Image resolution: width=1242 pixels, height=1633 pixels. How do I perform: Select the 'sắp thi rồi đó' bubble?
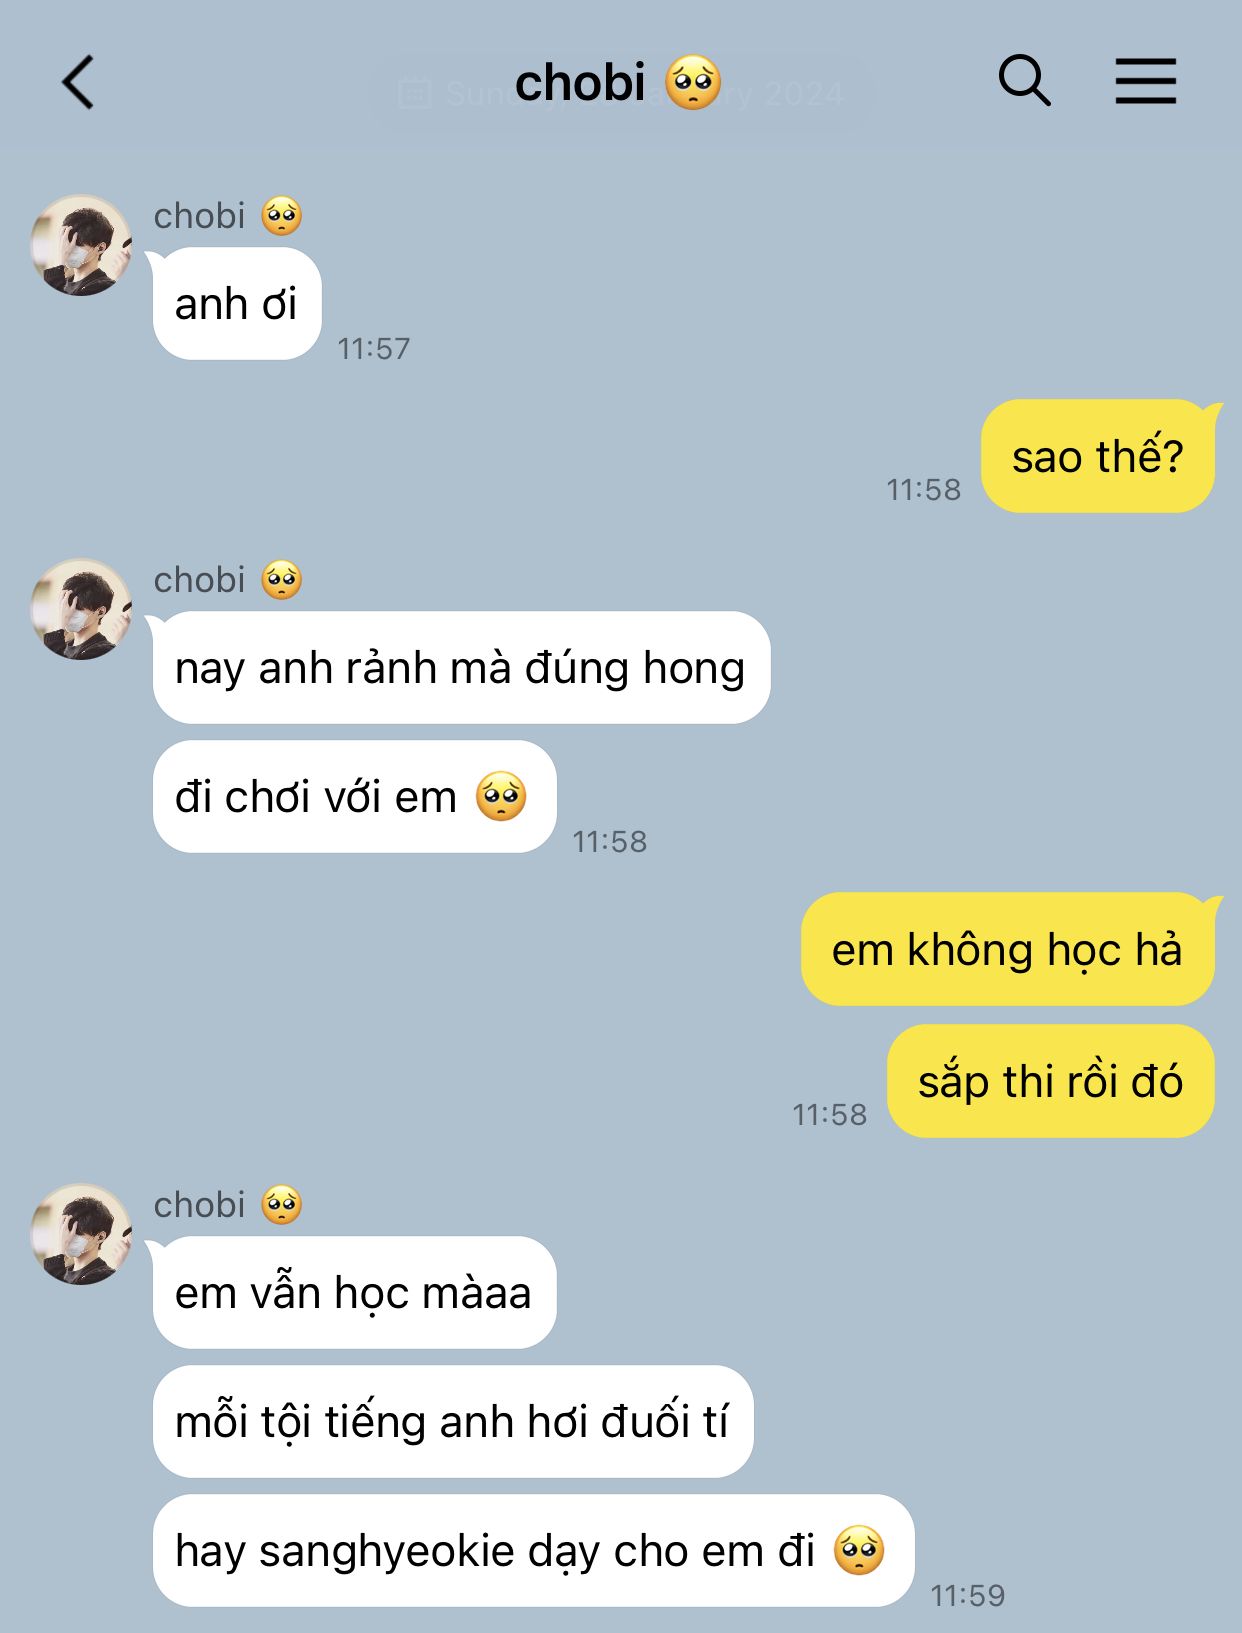pyautogui.click(x=1050, y=1081)
